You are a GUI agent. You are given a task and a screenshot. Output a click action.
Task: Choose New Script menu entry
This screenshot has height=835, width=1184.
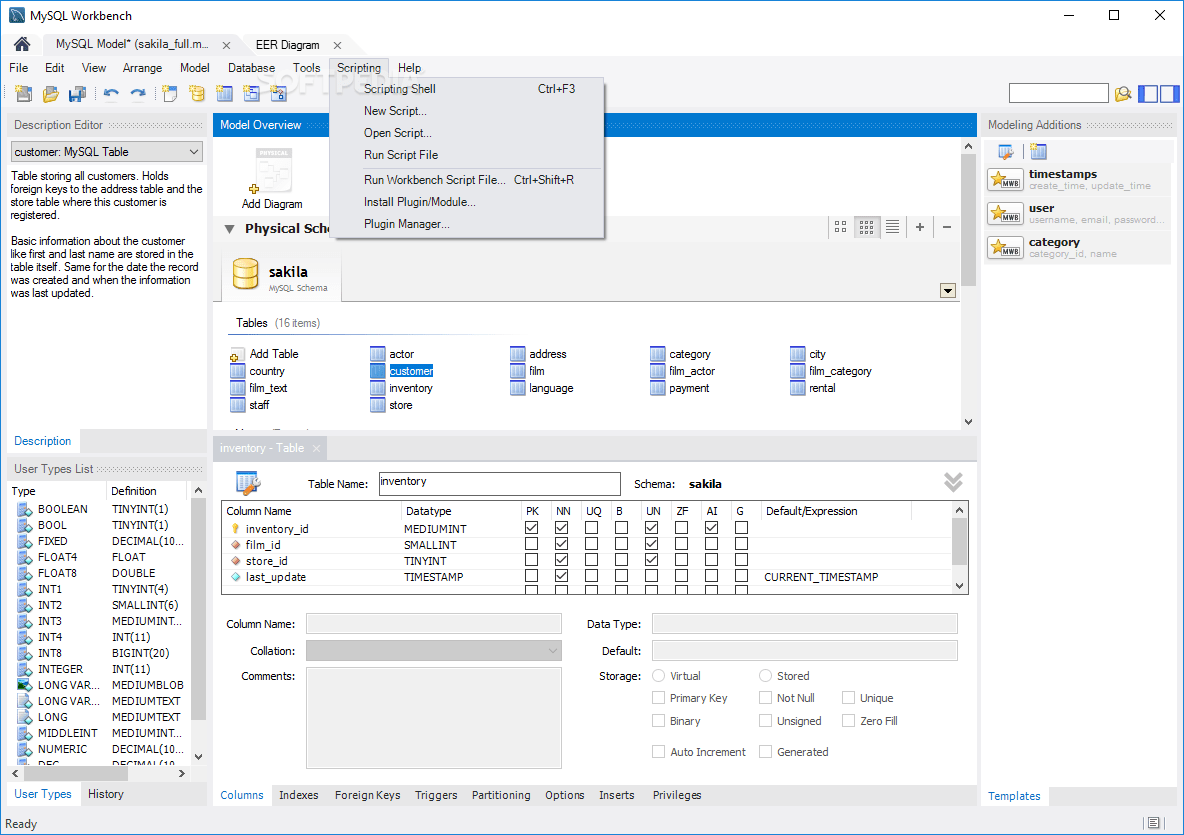point(468,111)
